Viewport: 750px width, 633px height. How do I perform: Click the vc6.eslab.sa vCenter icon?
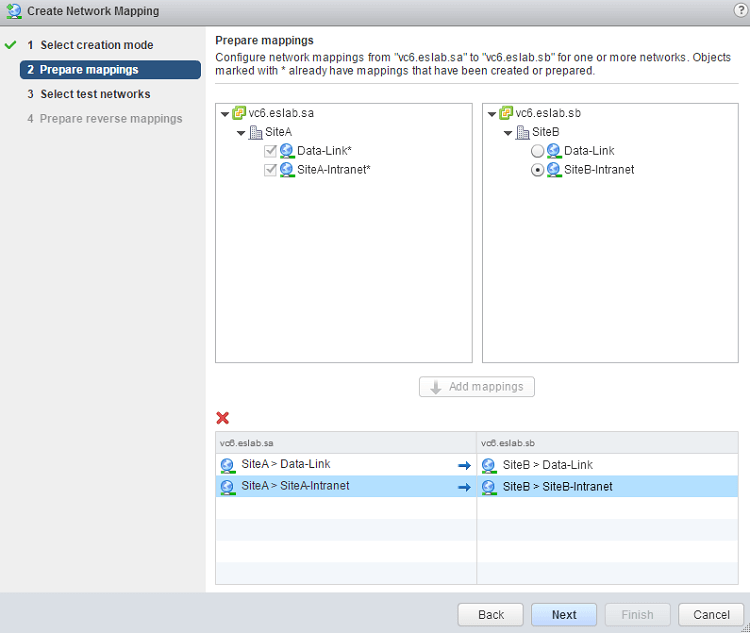(x=239, y=113)
